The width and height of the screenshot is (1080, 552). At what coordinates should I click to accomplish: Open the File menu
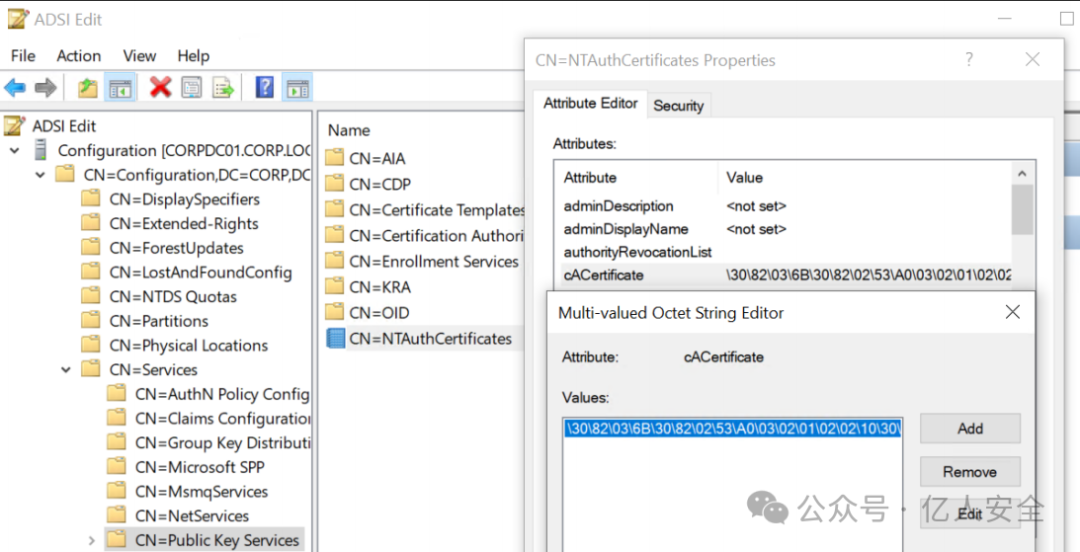point(23,56)
